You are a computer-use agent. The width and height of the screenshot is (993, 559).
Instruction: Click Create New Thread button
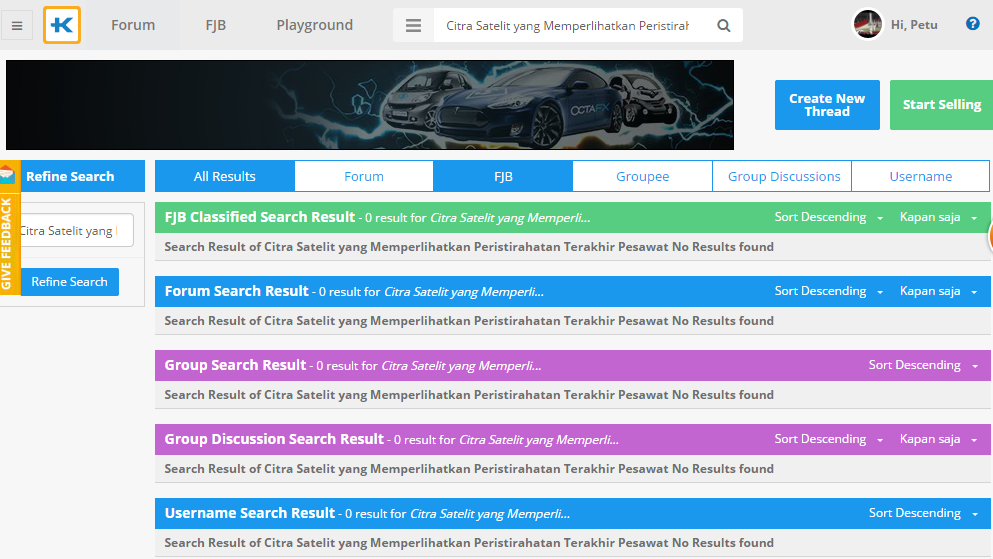[827, 105]
